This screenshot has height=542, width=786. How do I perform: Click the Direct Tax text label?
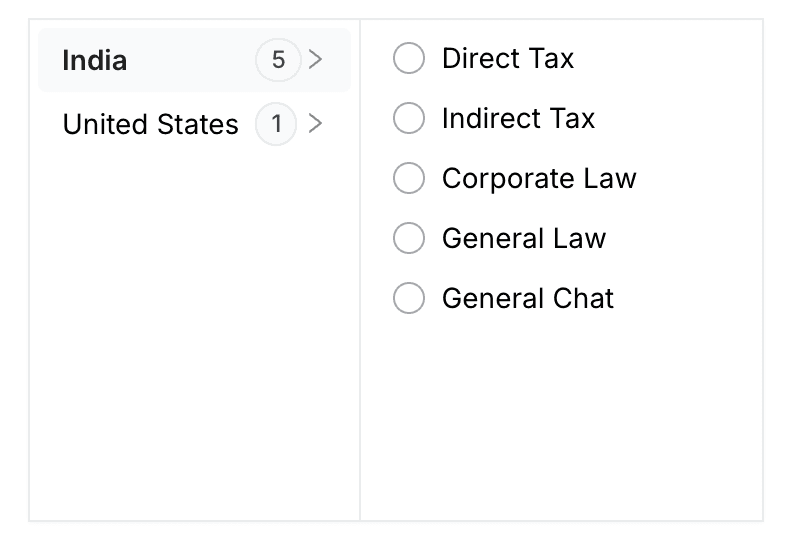coord(508,58)
